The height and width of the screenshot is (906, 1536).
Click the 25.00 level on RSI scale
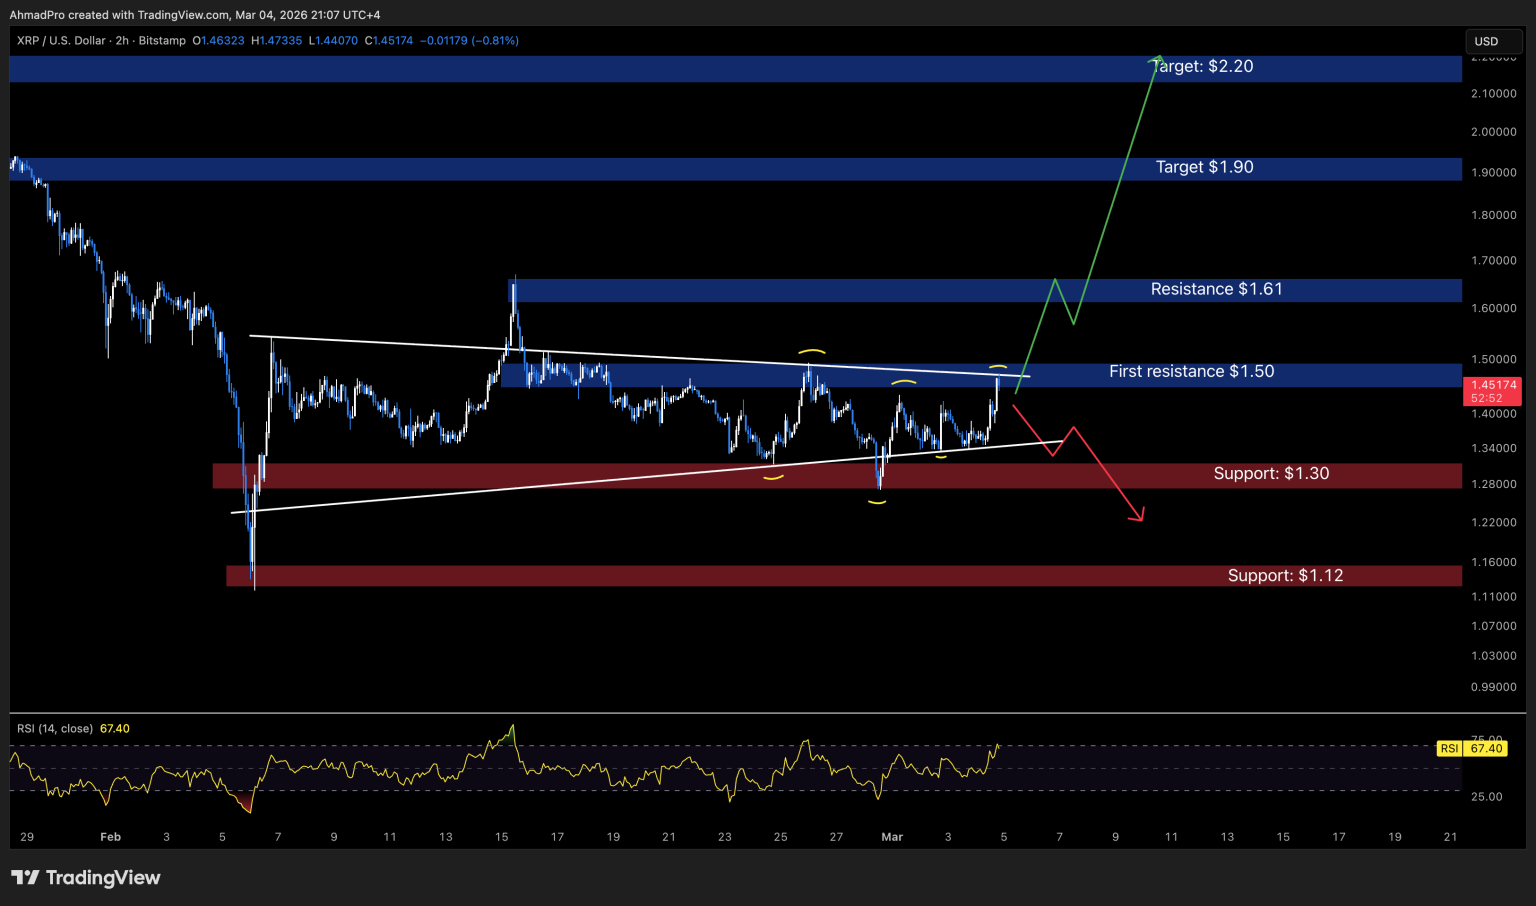tap(1486, 797)
